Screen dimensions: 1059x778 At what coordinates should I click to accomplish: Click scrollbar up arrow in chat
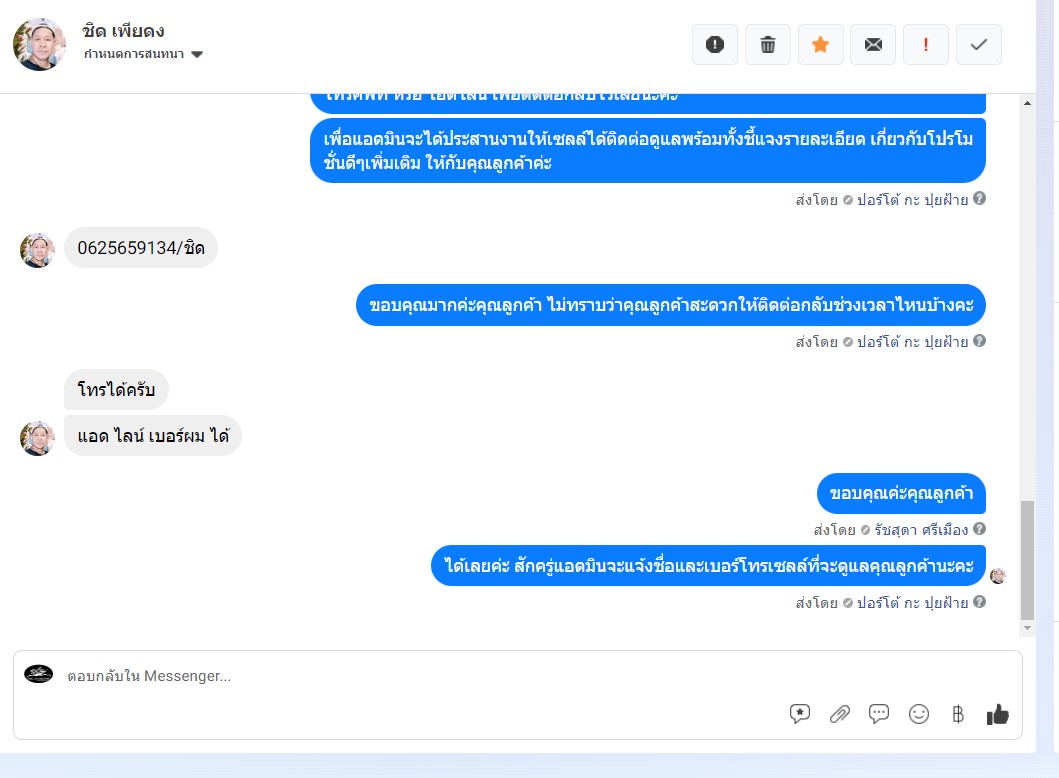1027,103
